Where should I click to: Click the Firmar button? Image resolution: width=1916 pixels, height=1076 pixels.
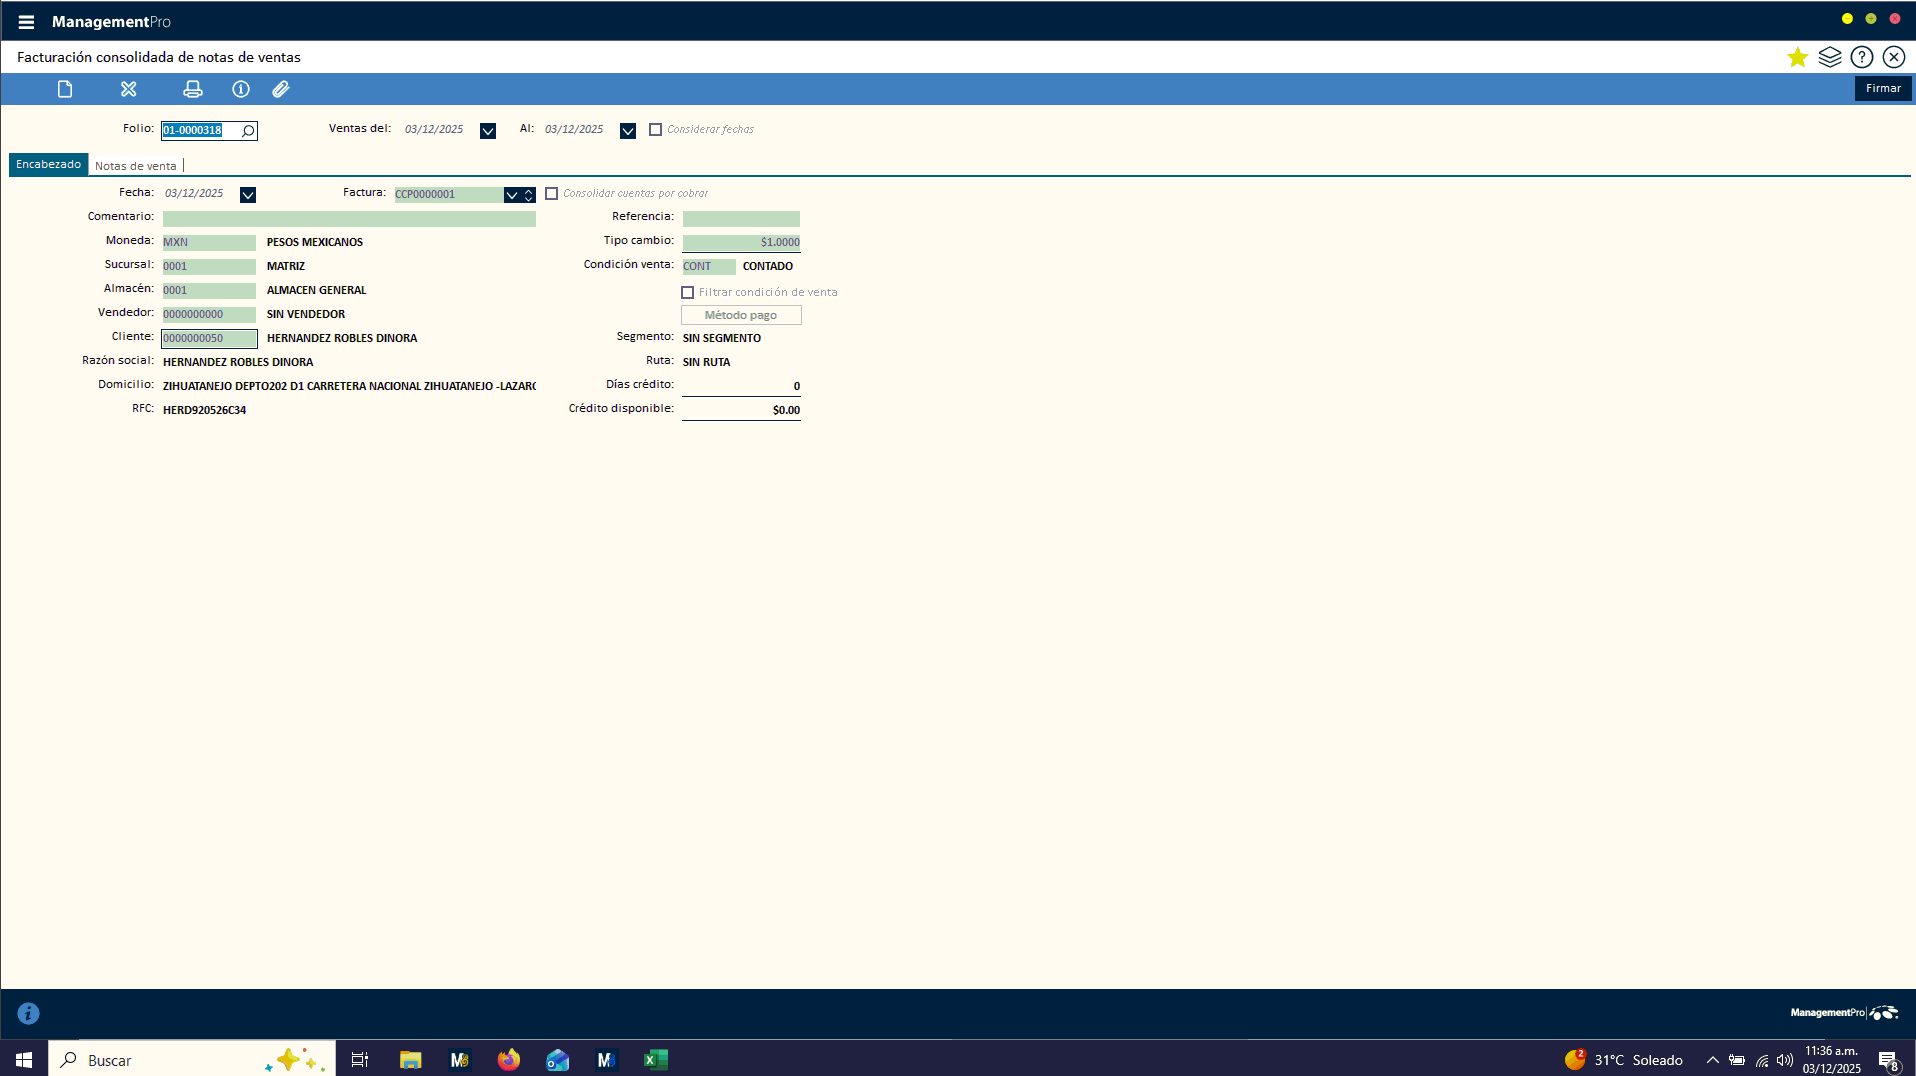(x=1882, y=89)
